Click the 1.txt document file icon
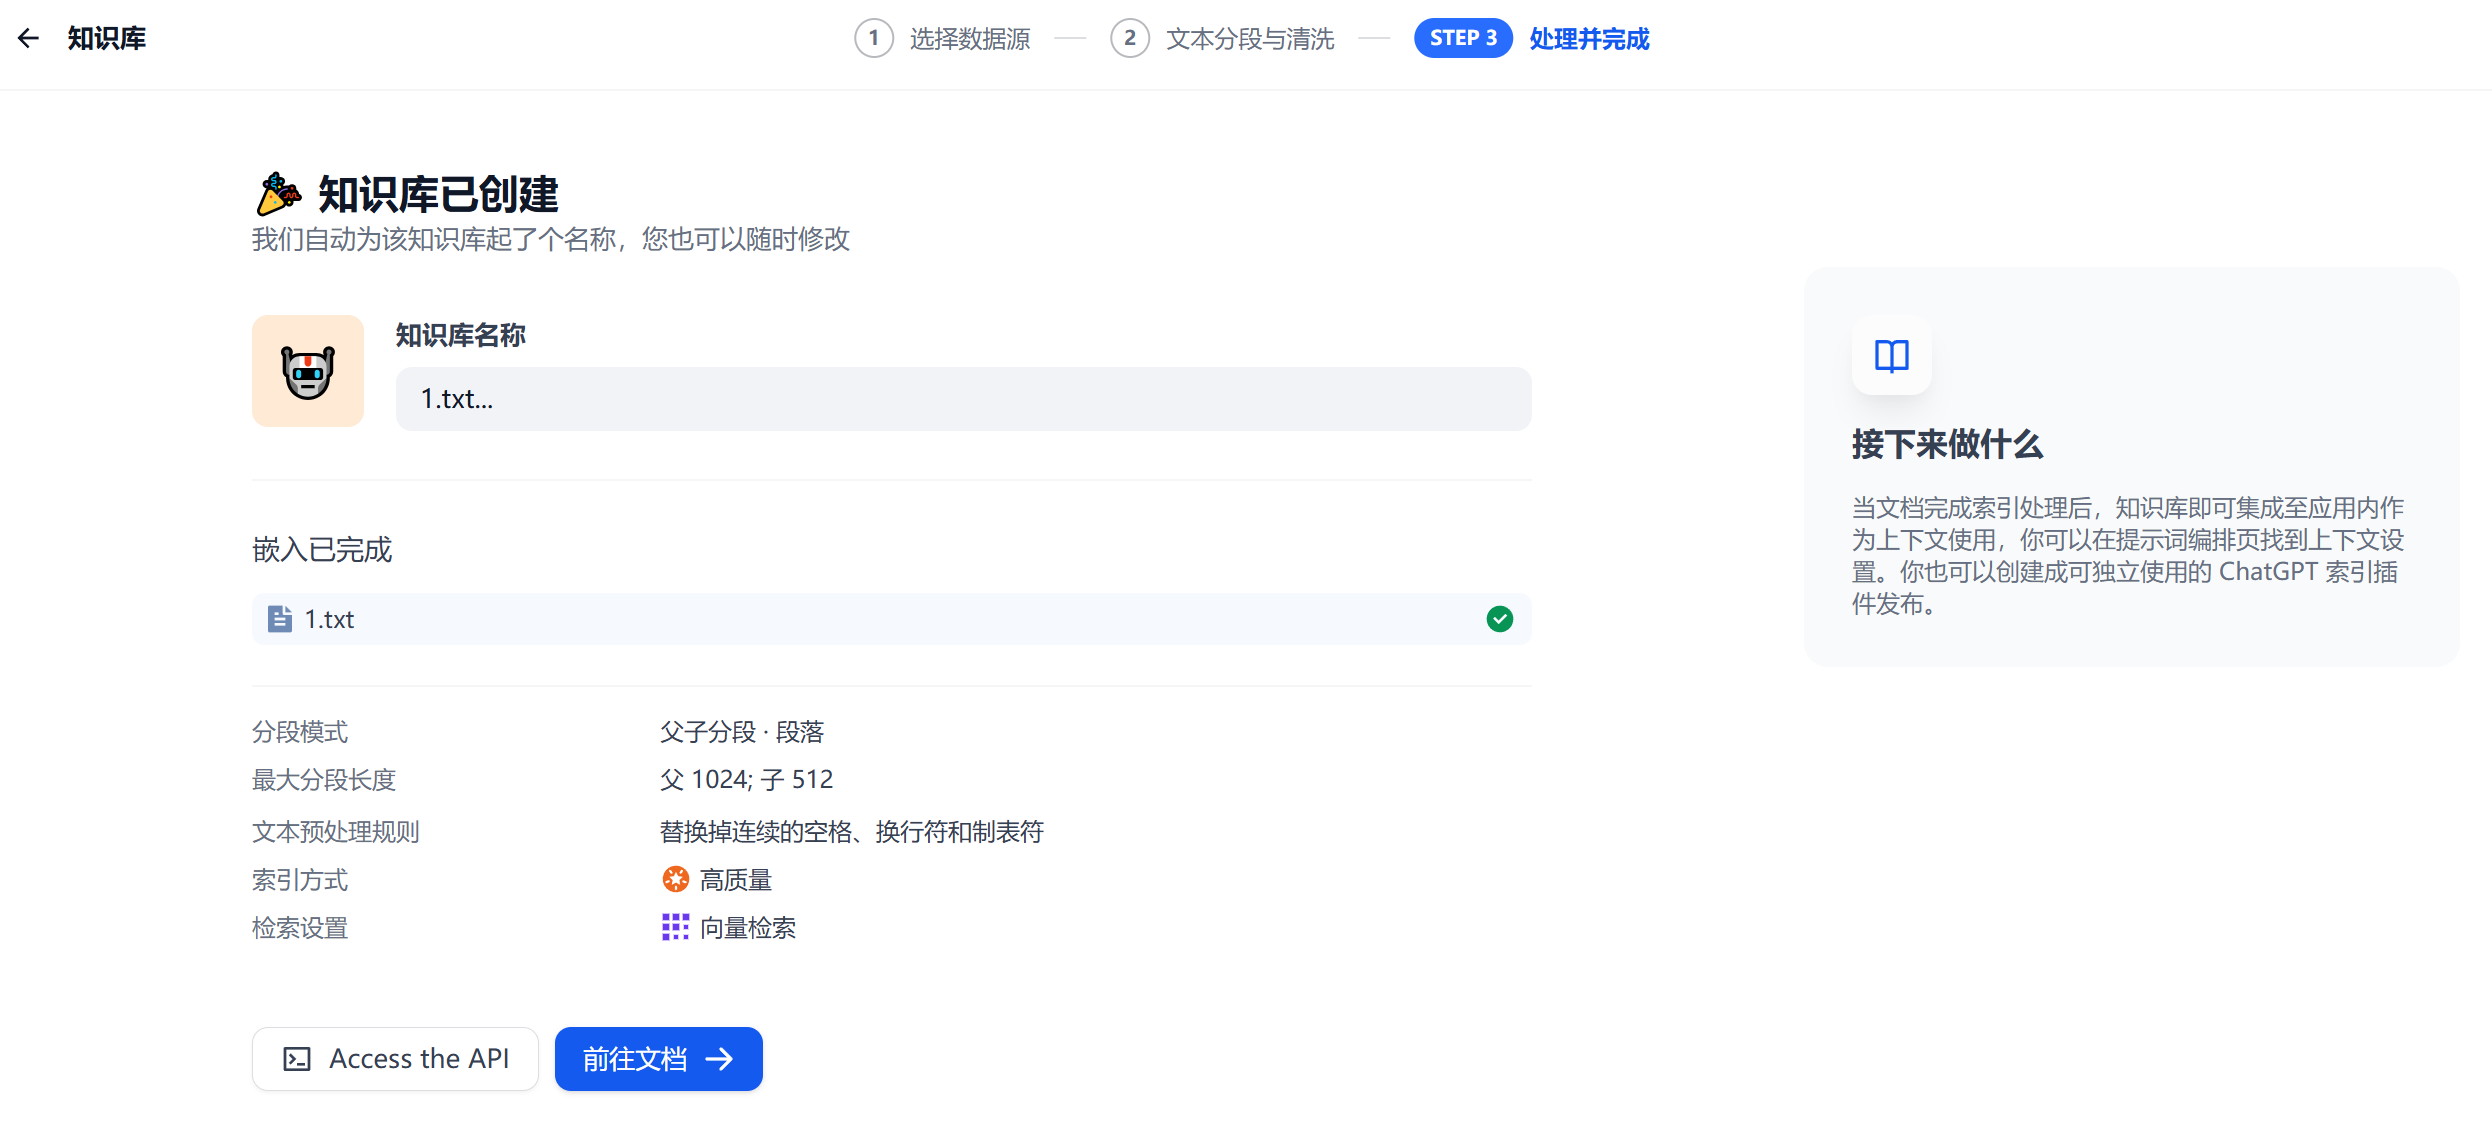Viewport: 2492px width, 1126px height. point(280,619)
